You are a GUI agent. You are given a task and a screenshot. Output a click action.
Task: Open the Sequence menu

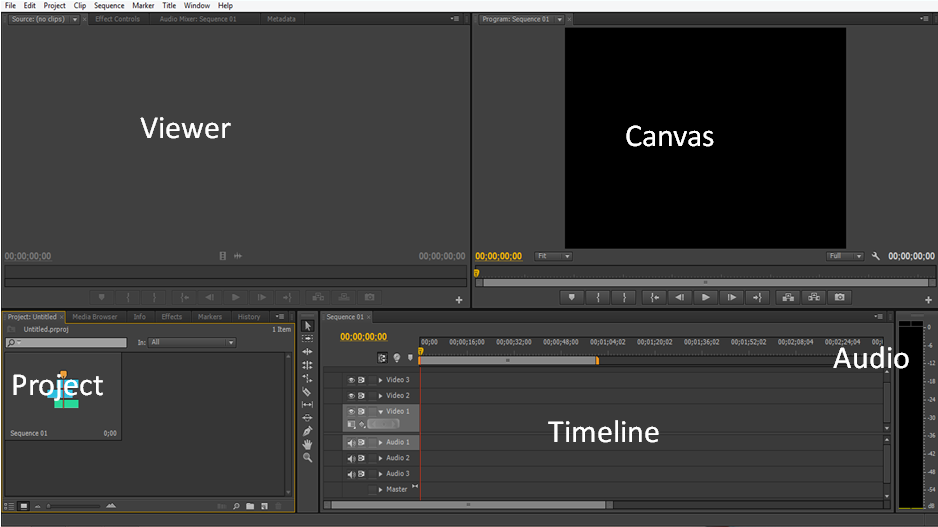point(109,5)
